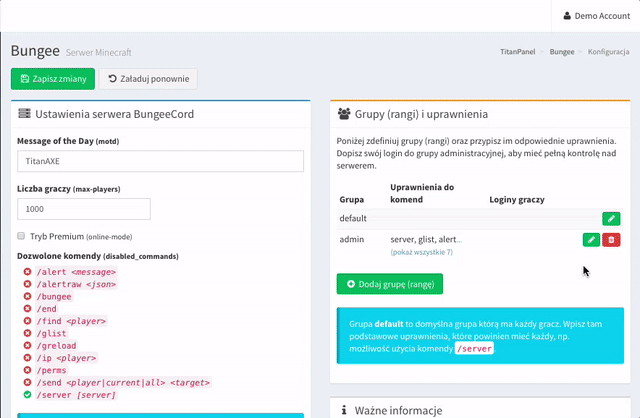
Task: Open the Demo Account menu
Action: pos(596,15)
